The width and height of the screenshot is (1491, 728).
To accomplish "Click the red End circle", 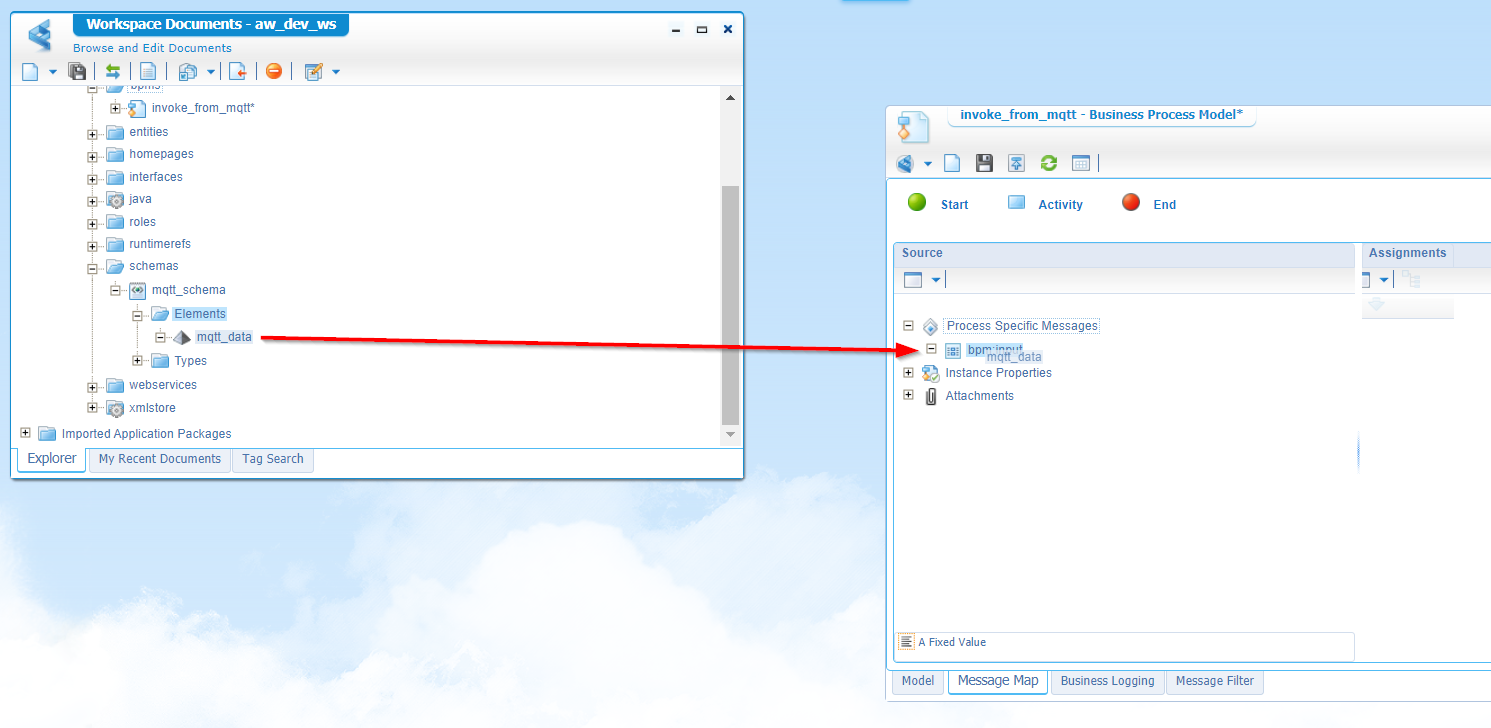I will pyautogui.click(x=1131, y=202).
